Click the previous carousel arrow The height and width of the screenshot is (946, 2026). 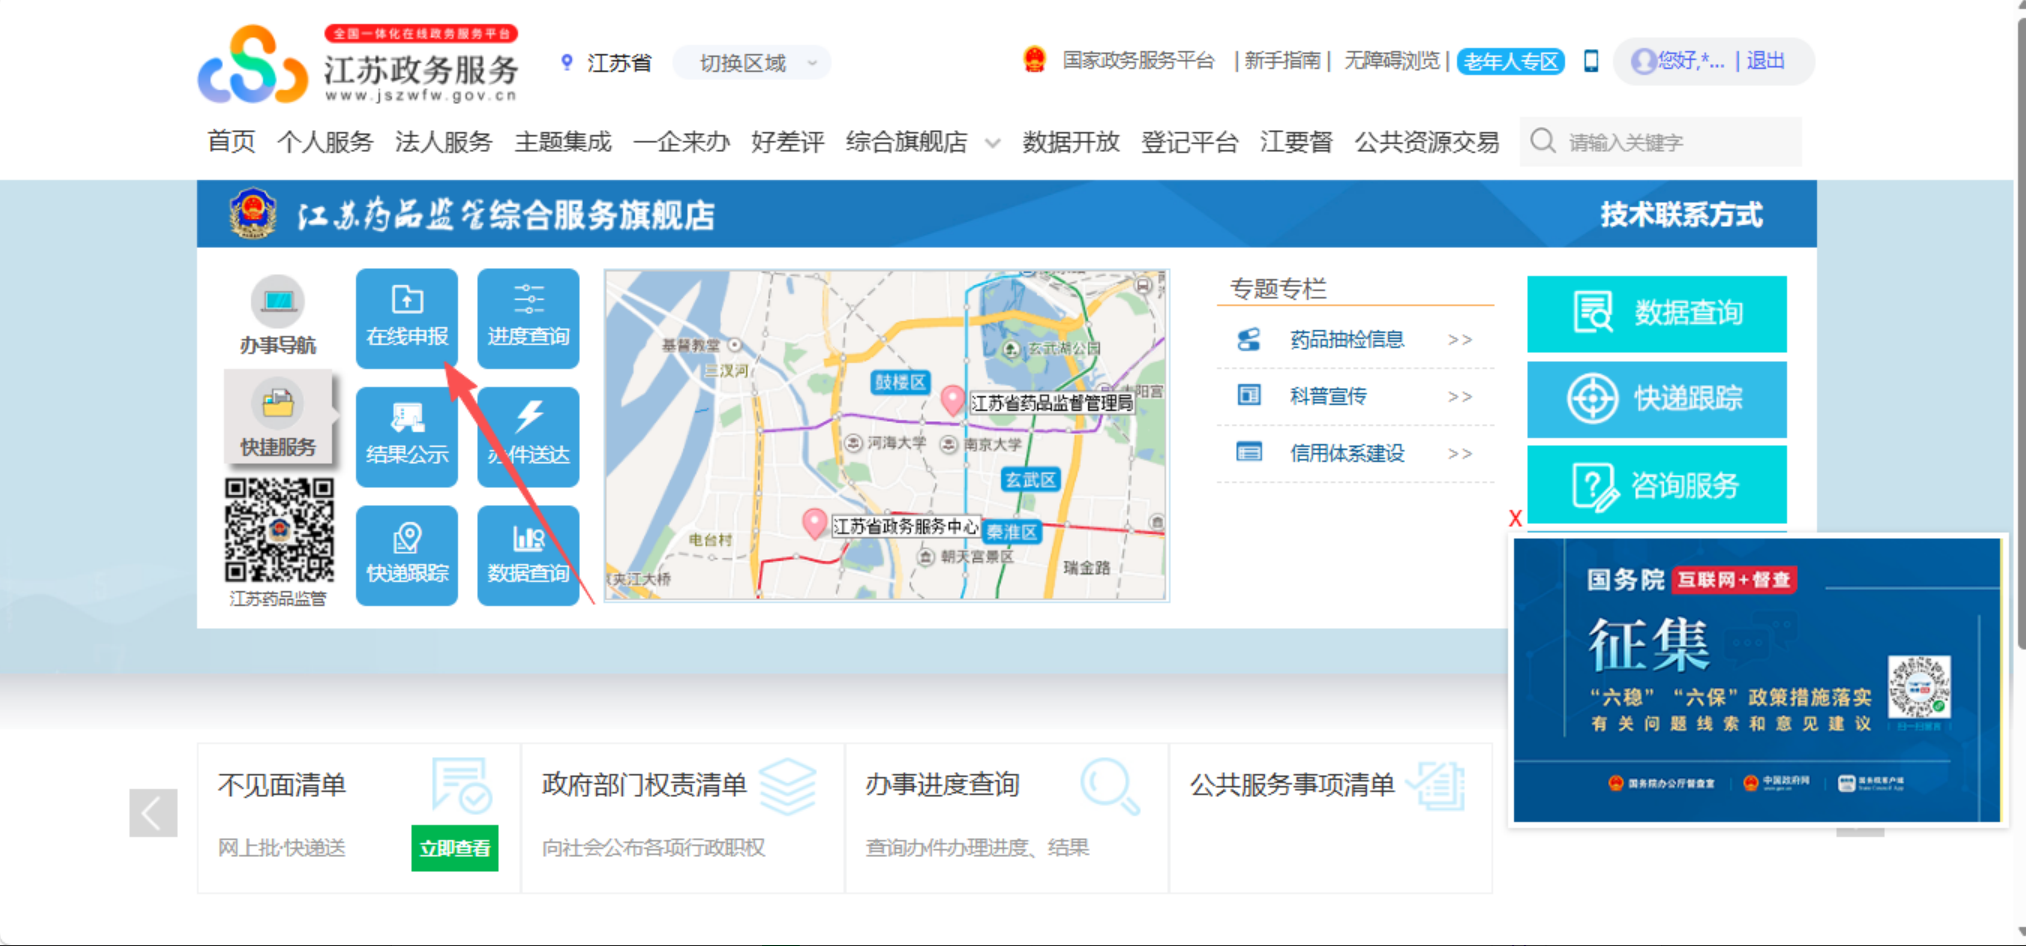tap(153, 812)
